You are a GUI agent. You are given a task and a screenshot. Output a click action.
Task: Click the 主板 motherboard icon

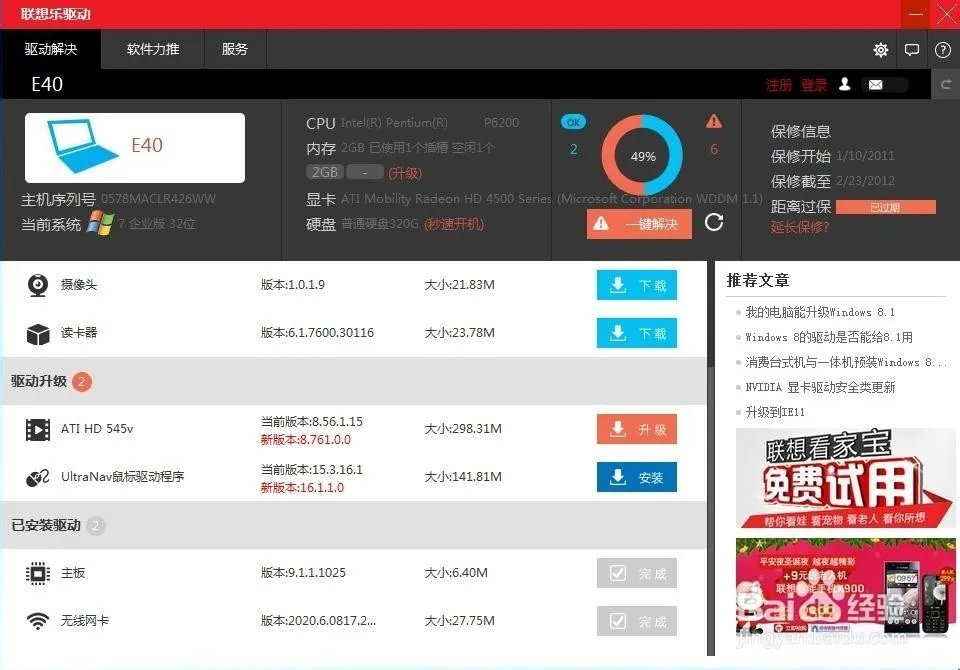pos(37,573)
